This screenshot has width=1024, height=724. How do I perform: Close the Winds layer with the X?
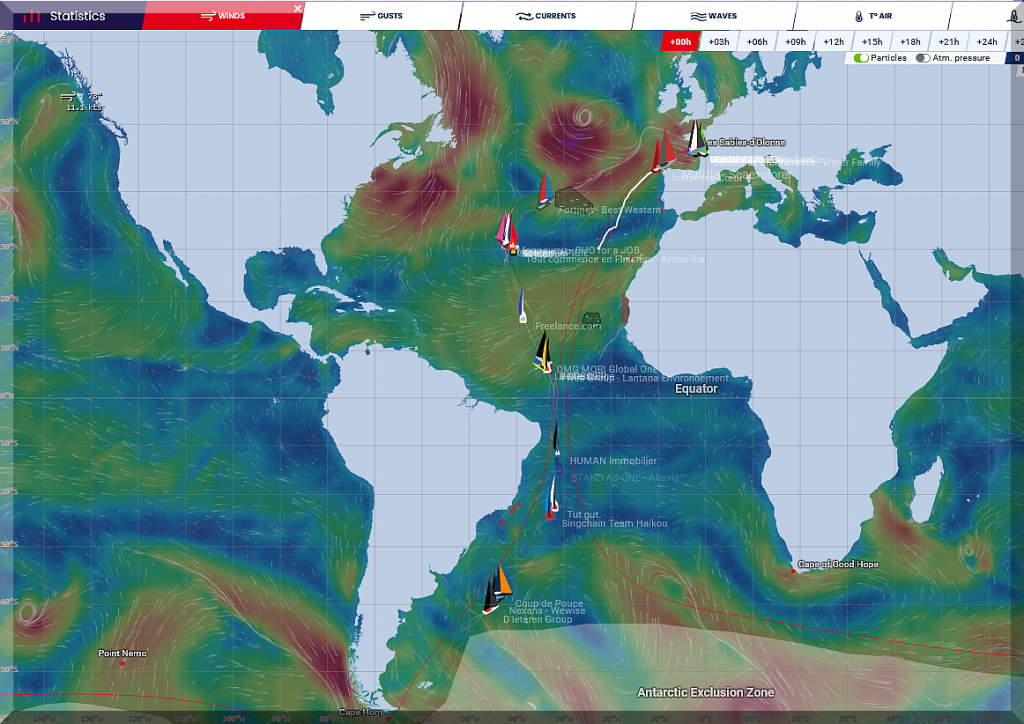pos(297,9)
